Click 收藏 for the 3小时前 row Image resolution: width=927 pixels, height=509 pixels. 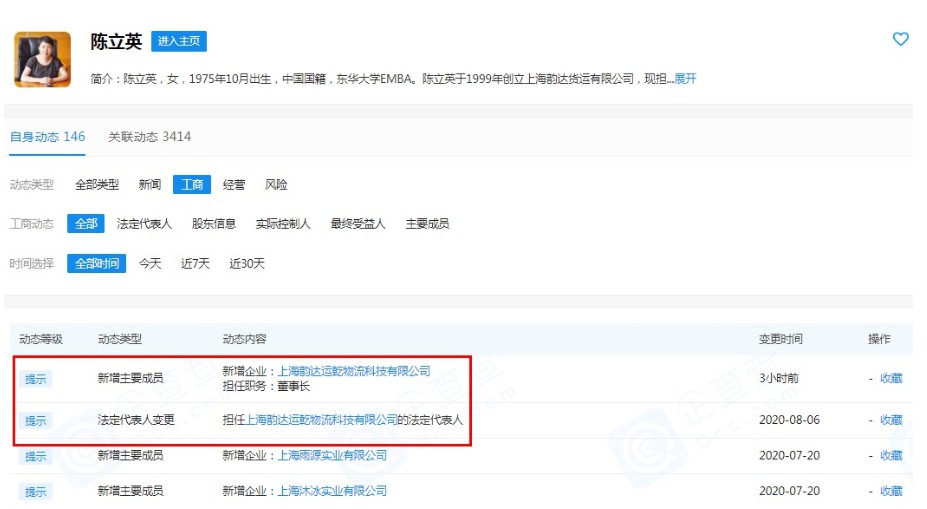pos(891,378)
